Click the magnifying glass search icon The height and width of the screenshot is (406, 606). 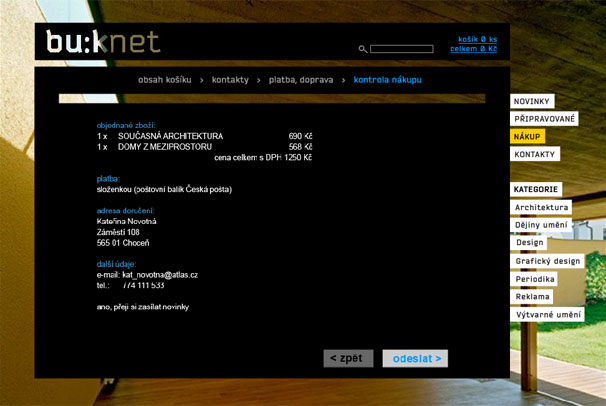pyautogui.click(x=363, y=48)
